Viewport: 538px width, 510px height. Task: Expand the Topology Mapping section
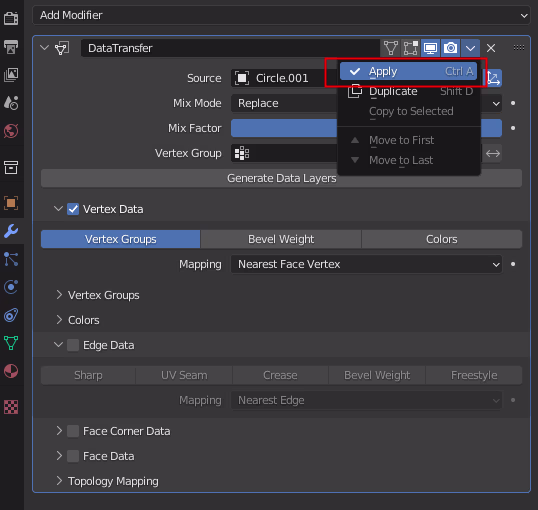tap(59, 481)
